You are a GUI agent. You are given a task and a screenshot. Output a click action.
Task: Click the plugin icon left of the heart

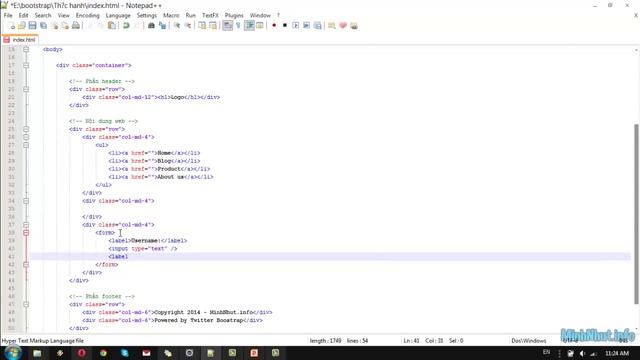332,26
